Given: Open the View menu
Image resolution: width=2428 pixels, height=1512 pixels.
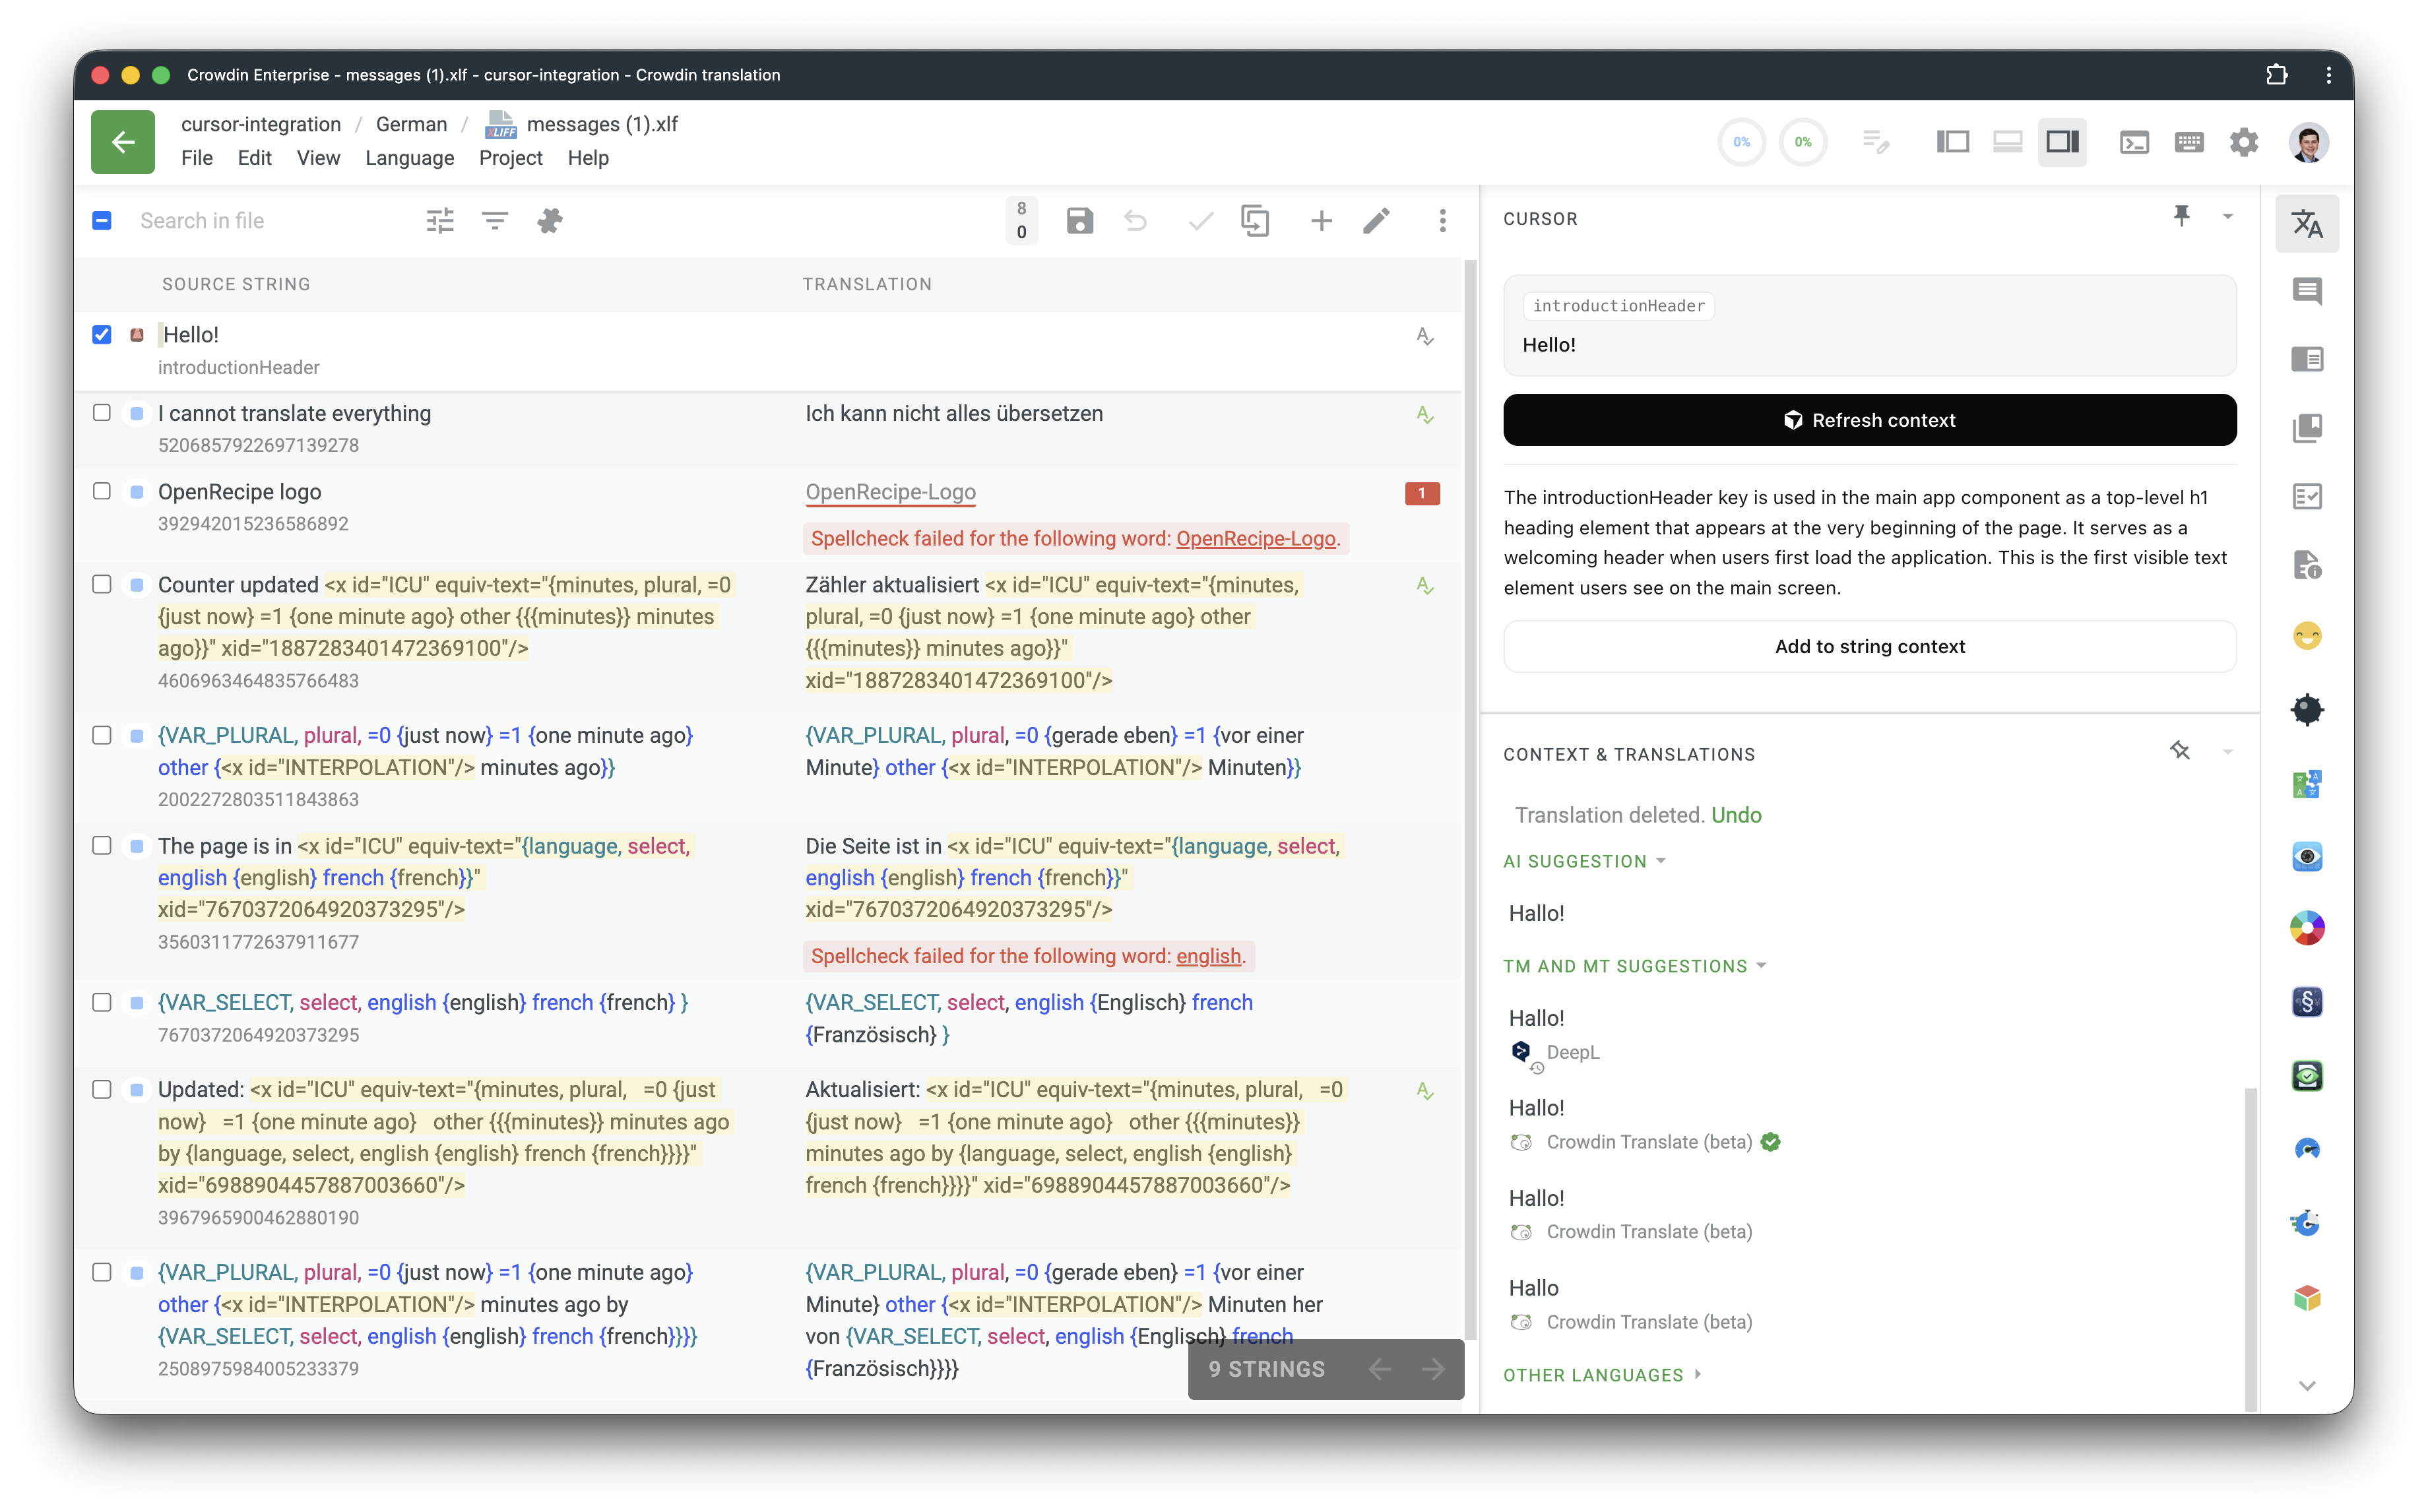Looking at the screenshot, I should (318, 158).
